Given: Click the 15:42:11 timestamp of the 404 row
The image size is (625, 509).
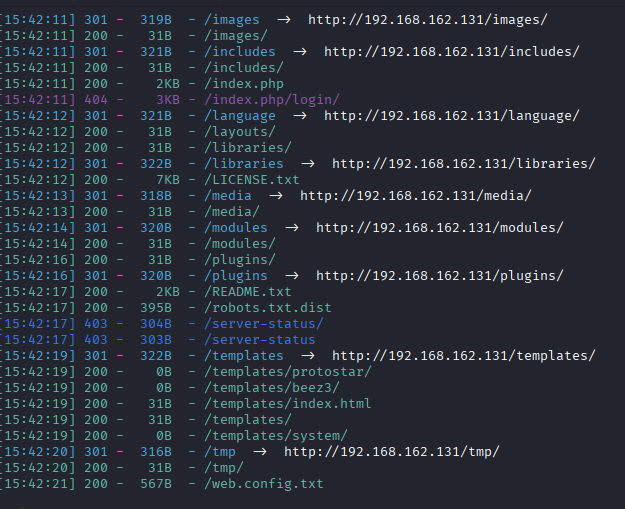Looking at the screenshot, I should [x=36, y=100].
